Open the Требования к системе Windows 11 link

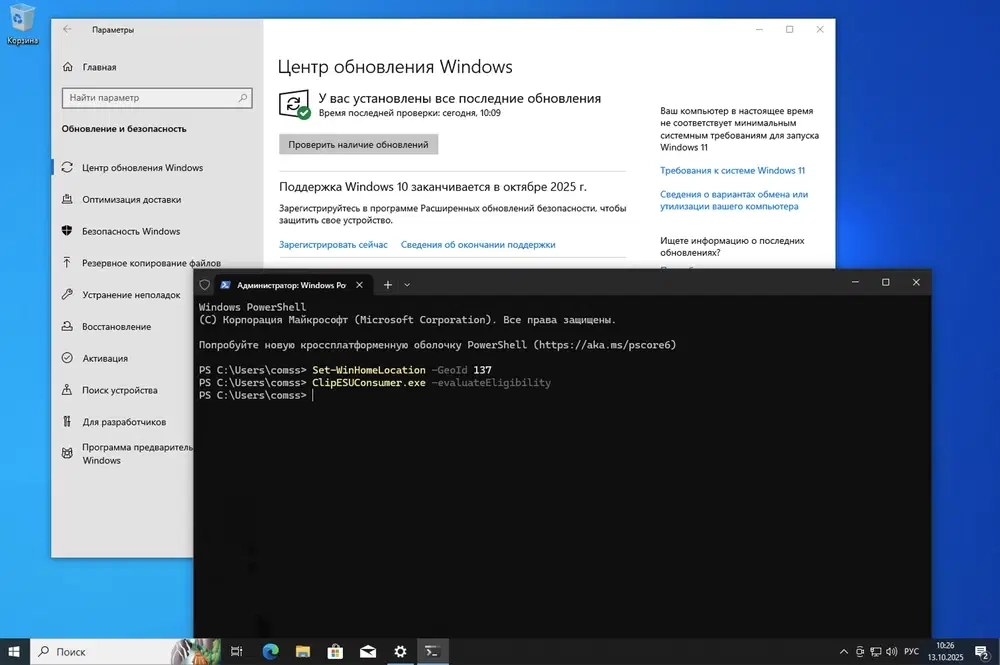pos(732,171)
